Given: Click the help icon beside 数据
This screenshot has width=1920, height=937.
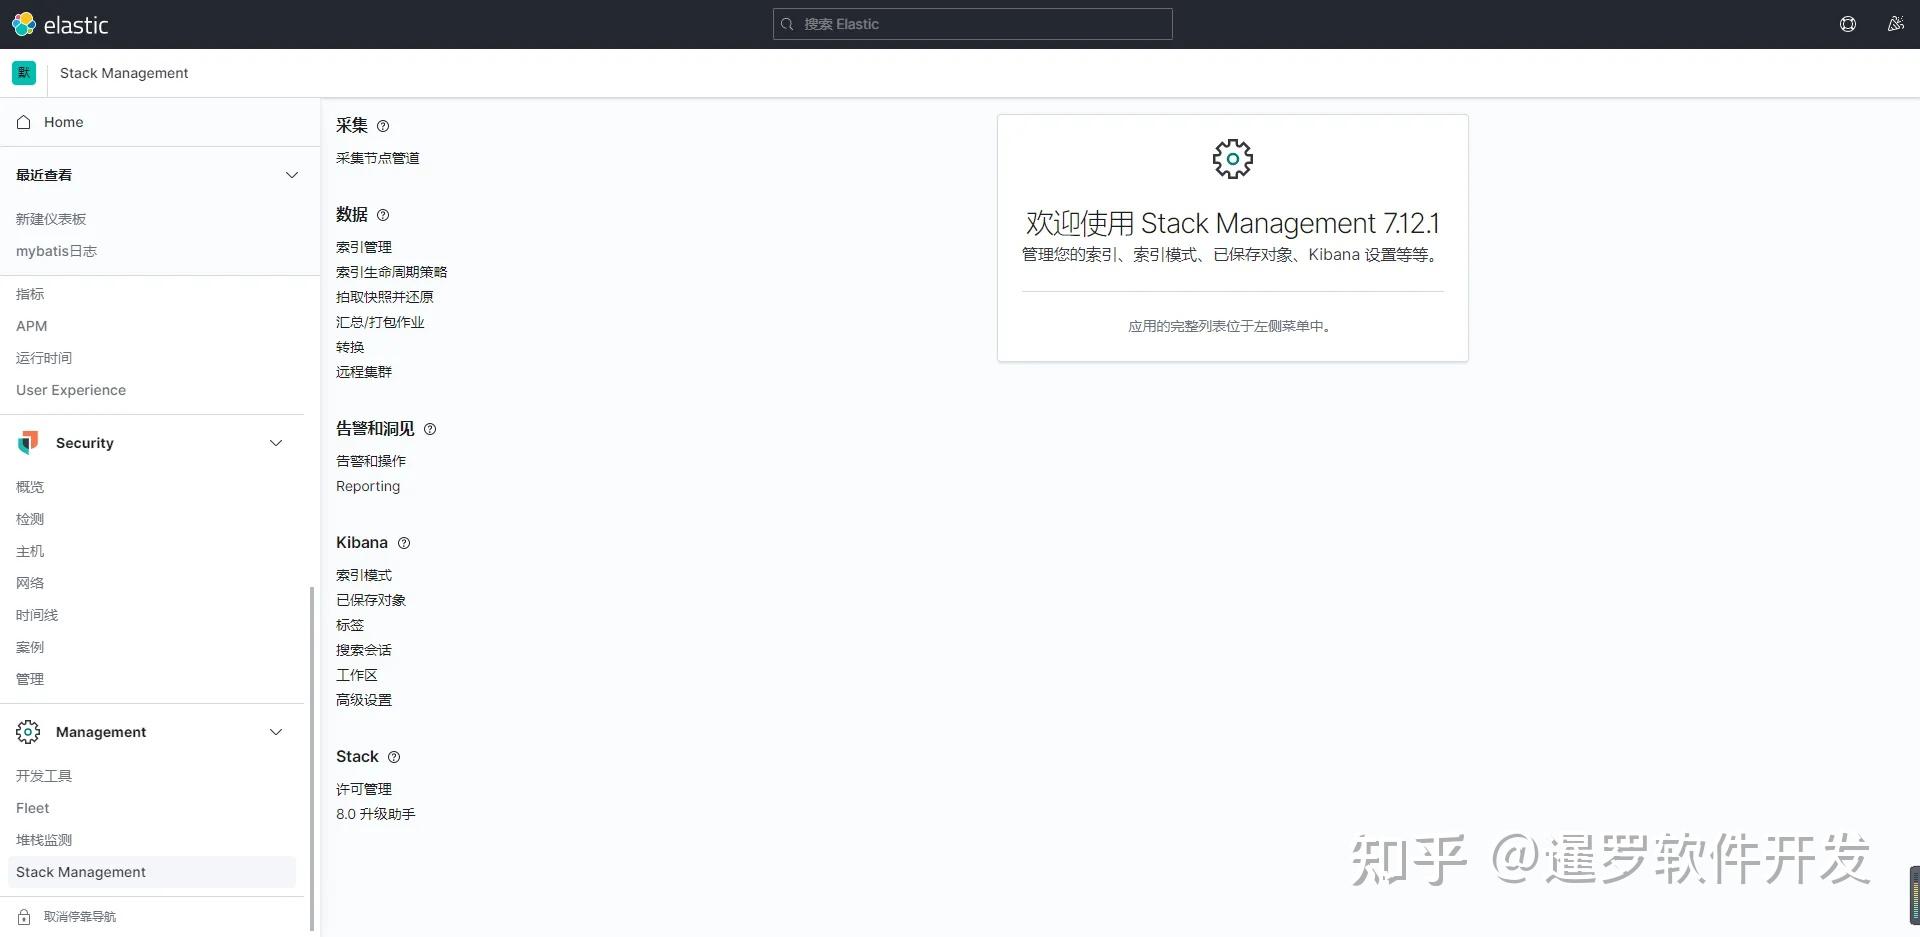Looking at the screenshot, I should tap(383, 215).
